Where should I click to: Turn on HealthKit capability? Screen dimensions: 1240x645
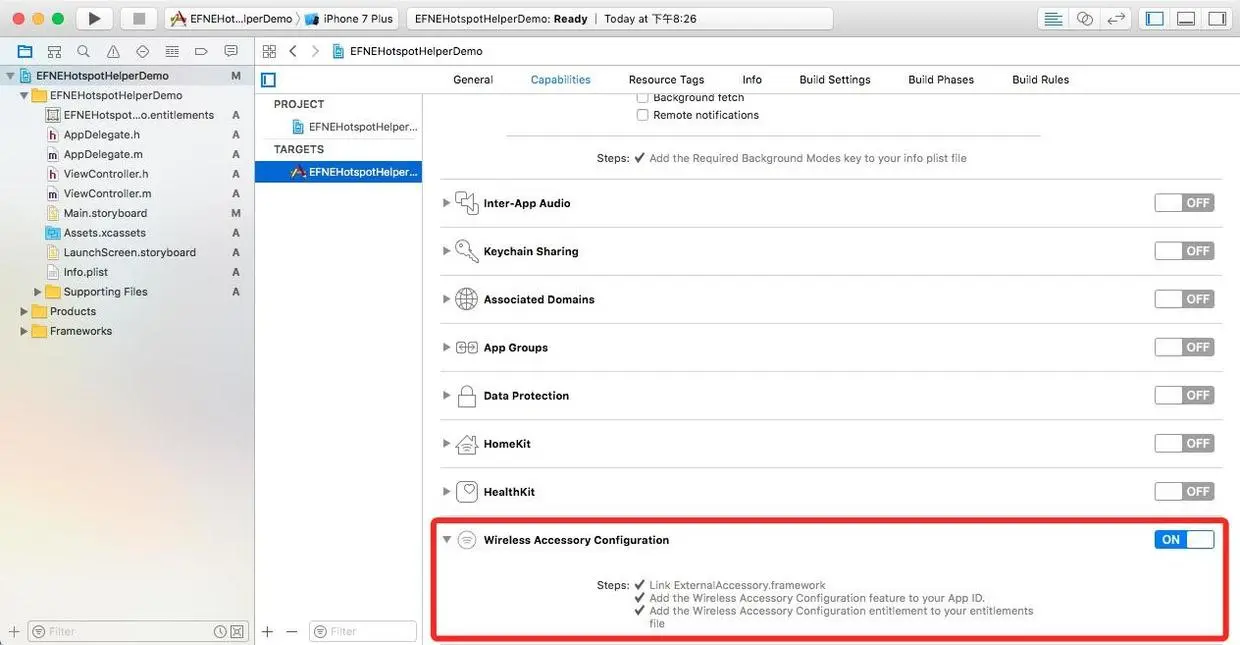pos(1184,491)
